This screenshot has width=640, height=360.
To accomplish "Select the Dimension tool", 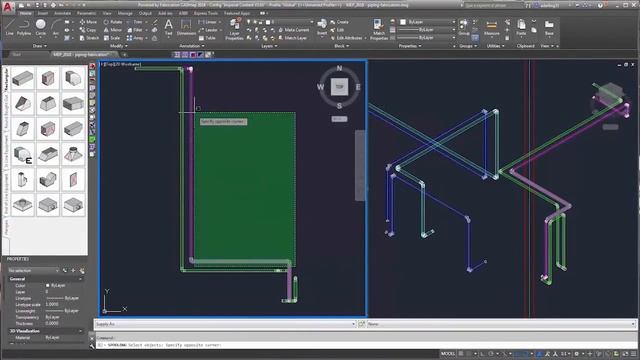I will 186,28.
